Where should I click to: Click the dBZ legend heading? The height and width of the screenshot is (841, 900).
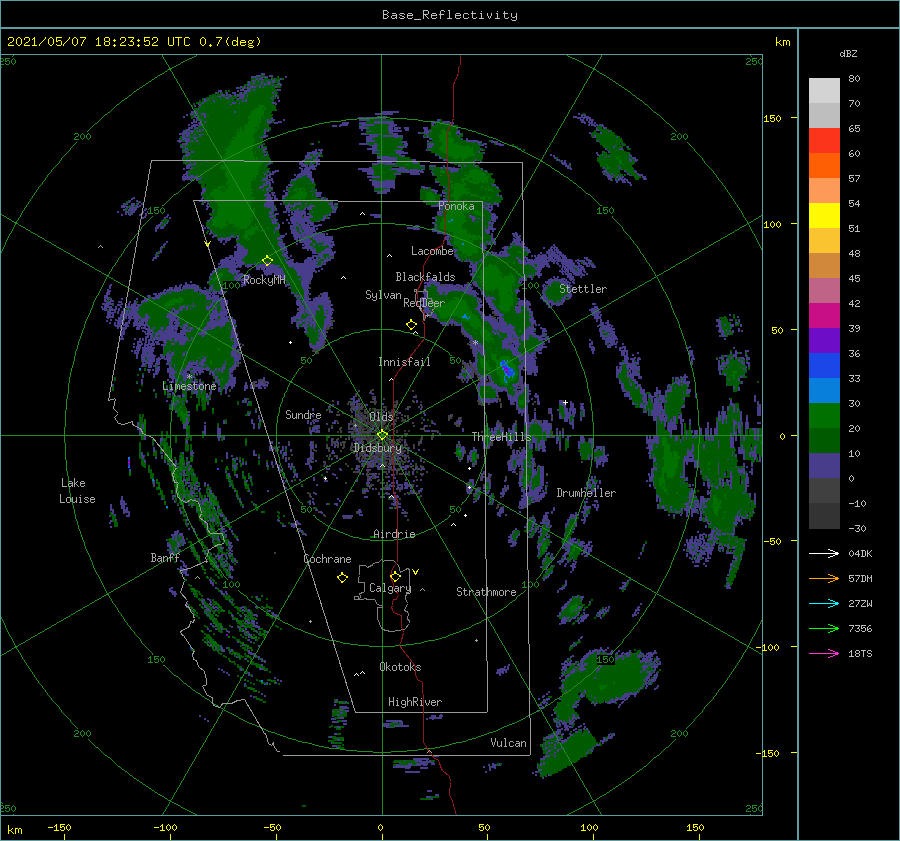coord(848,53)
